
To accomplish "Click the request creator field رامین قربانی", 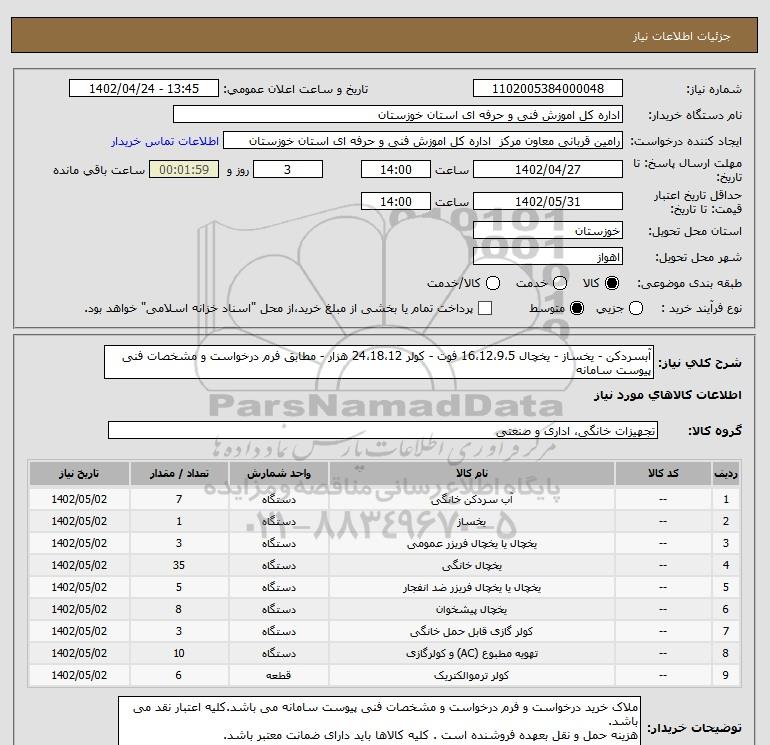I will pyautogui.click(x=423, y=141).
